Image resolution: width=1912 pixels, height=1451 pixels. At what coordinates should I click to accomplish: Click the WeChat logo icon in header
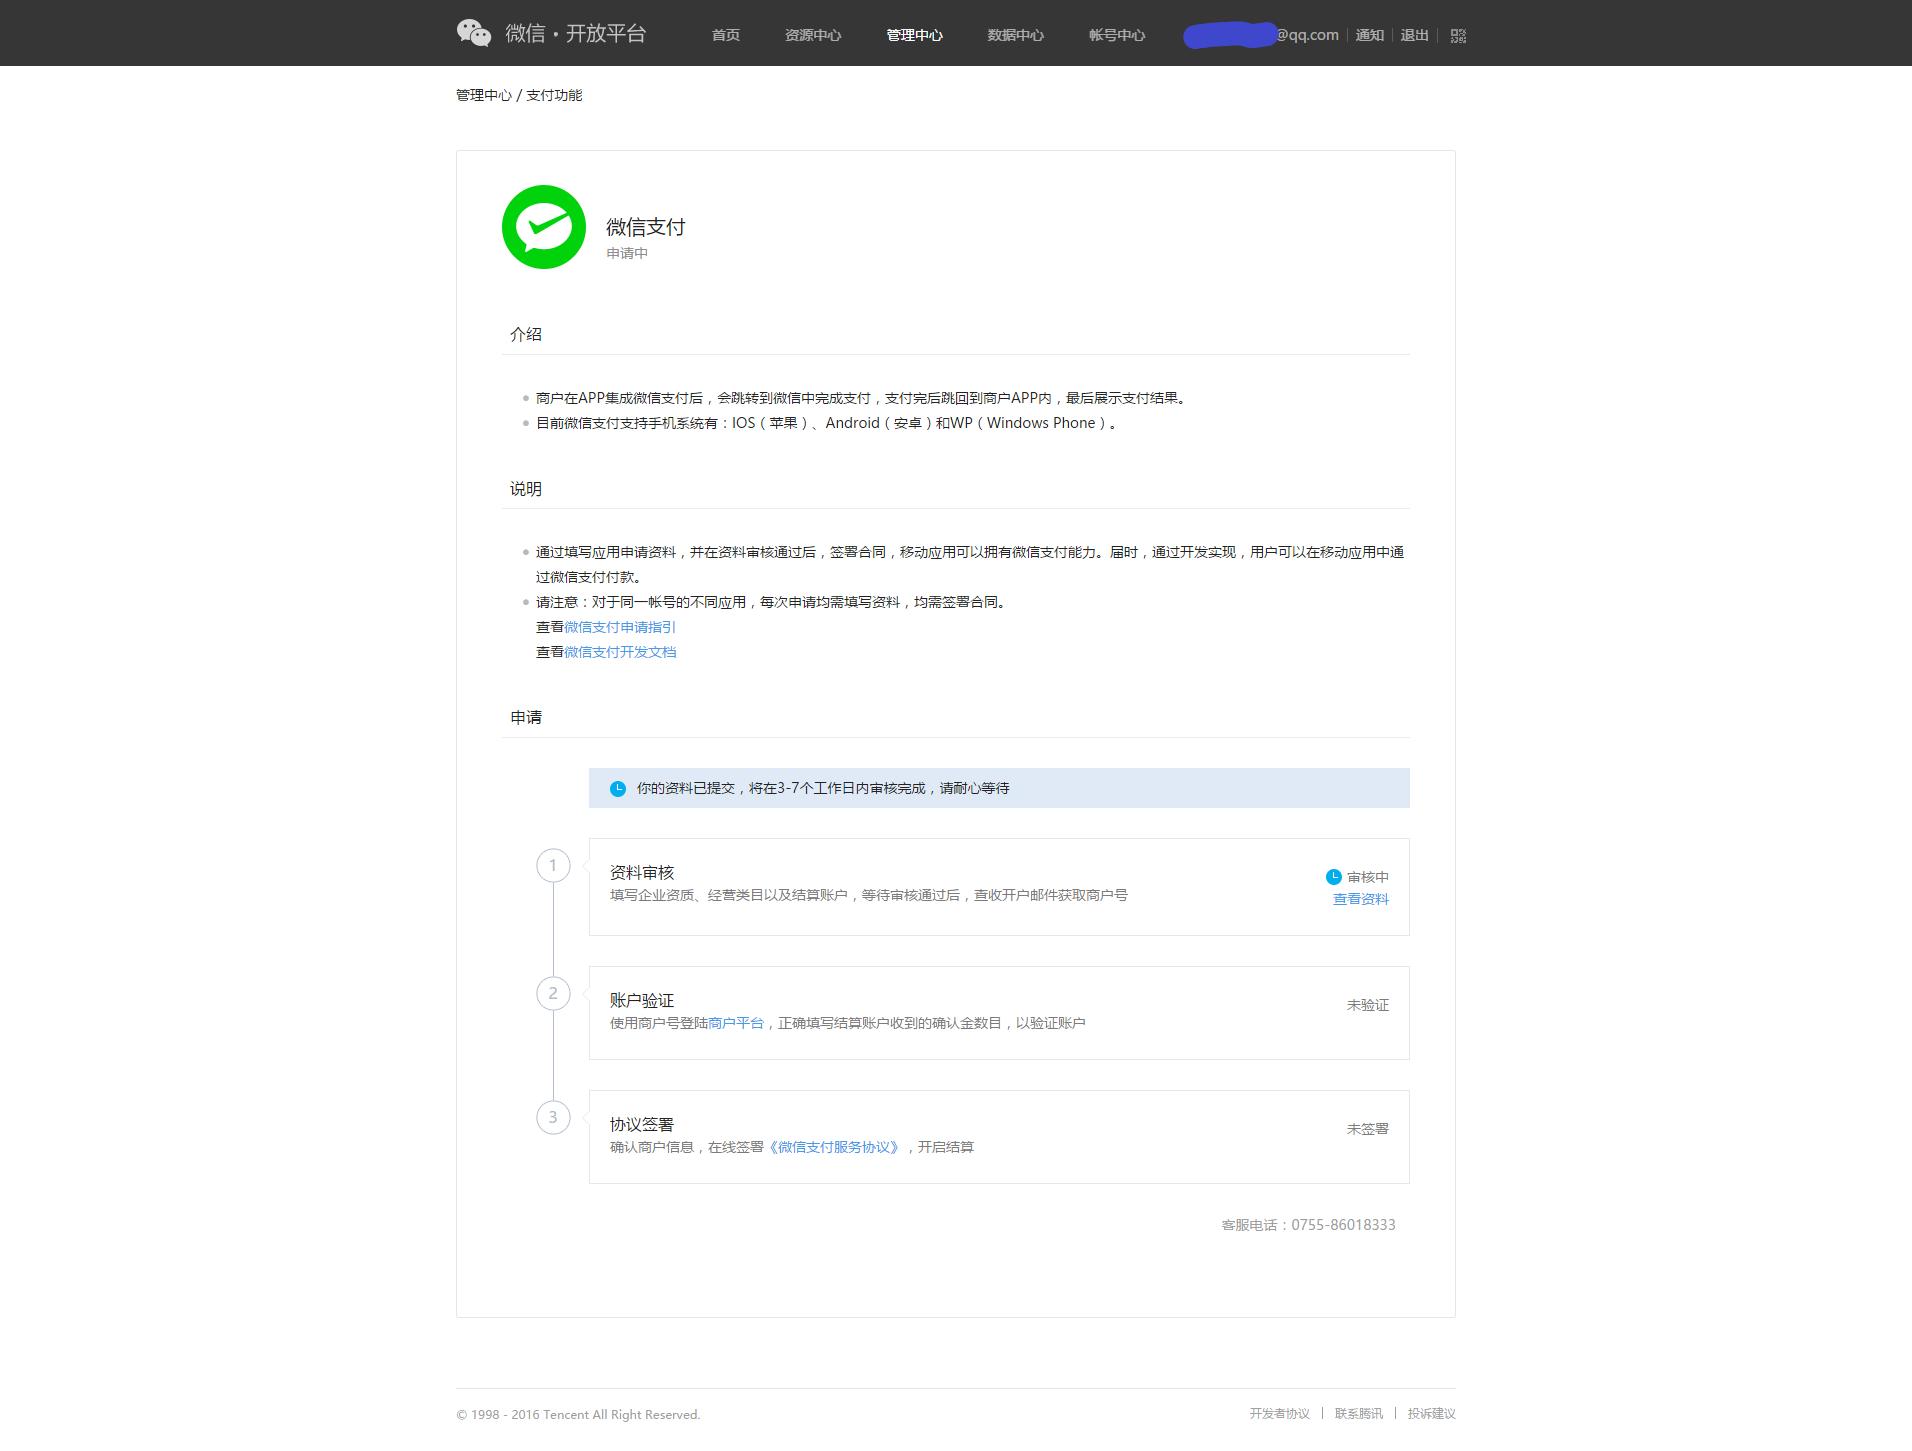click(474, 33)
